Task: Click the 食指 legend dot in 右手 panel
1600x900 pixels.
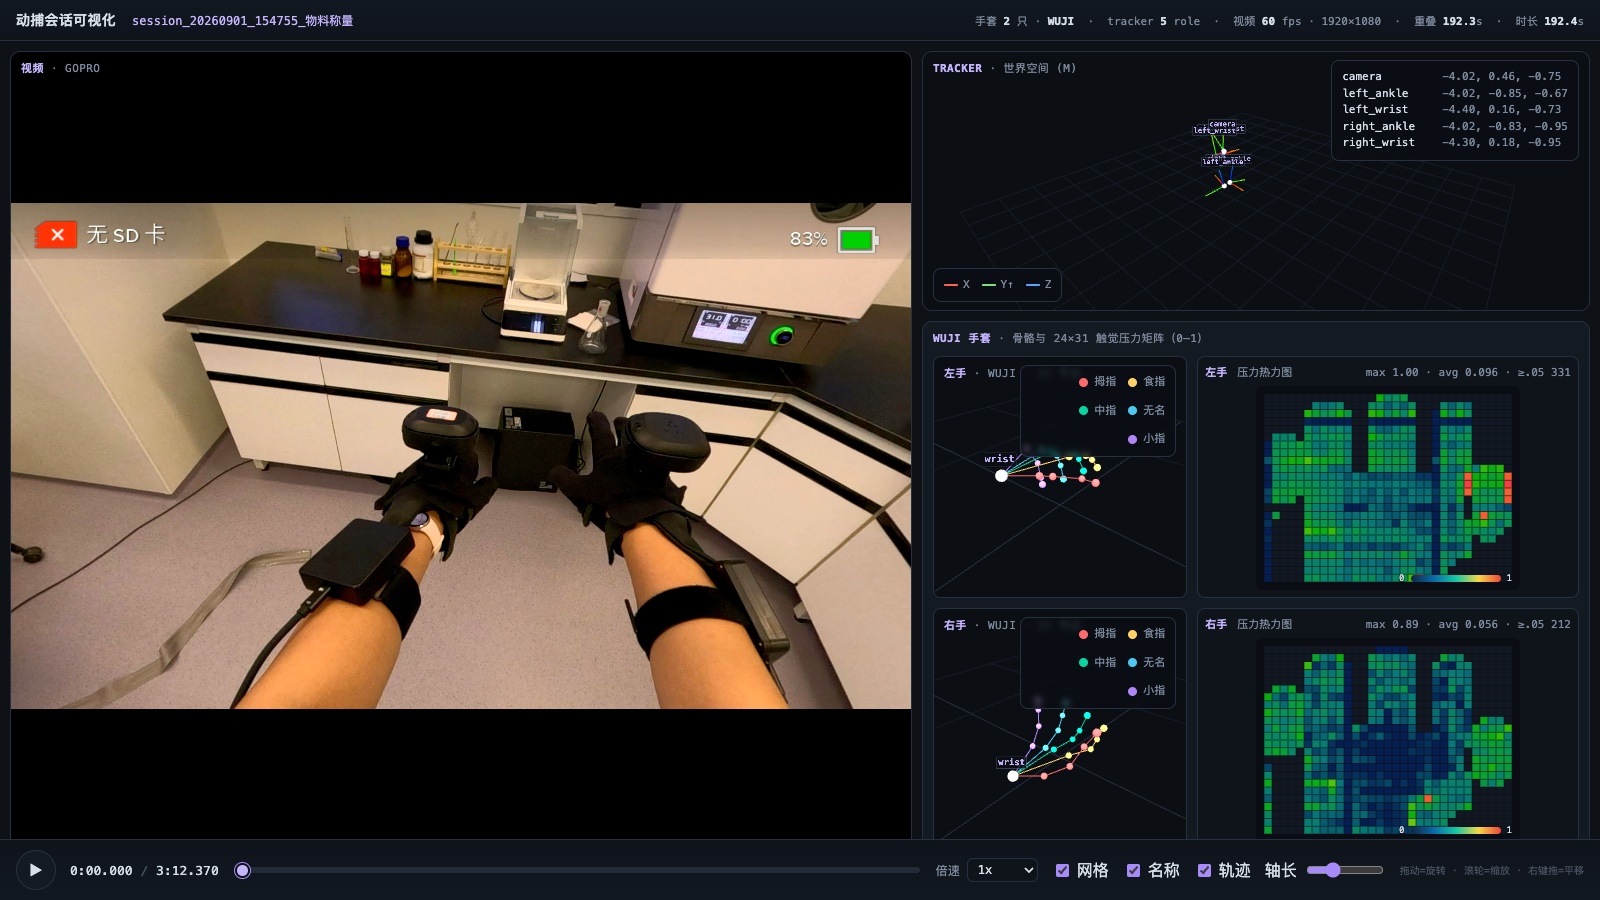Action: tap(1132, 634)
